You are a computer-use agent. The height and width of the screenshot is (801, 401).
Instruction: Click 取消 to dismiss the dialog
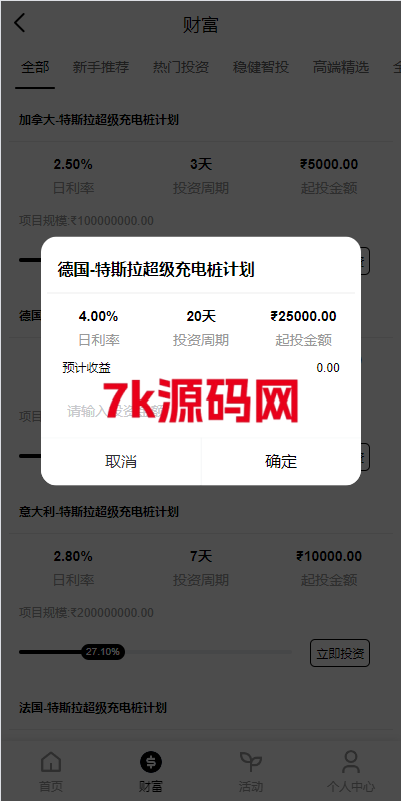[x=121, y=461]
